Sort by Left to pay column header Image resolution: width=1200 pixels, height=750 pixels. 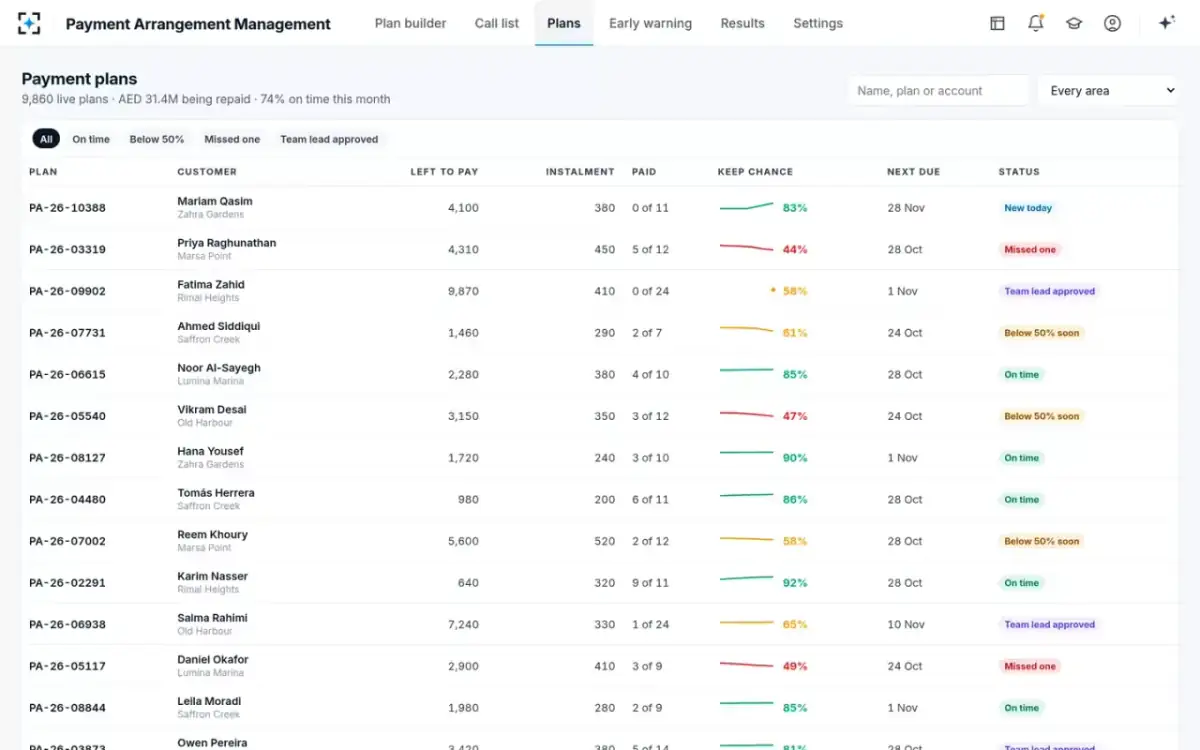click(x=444, y=172)
